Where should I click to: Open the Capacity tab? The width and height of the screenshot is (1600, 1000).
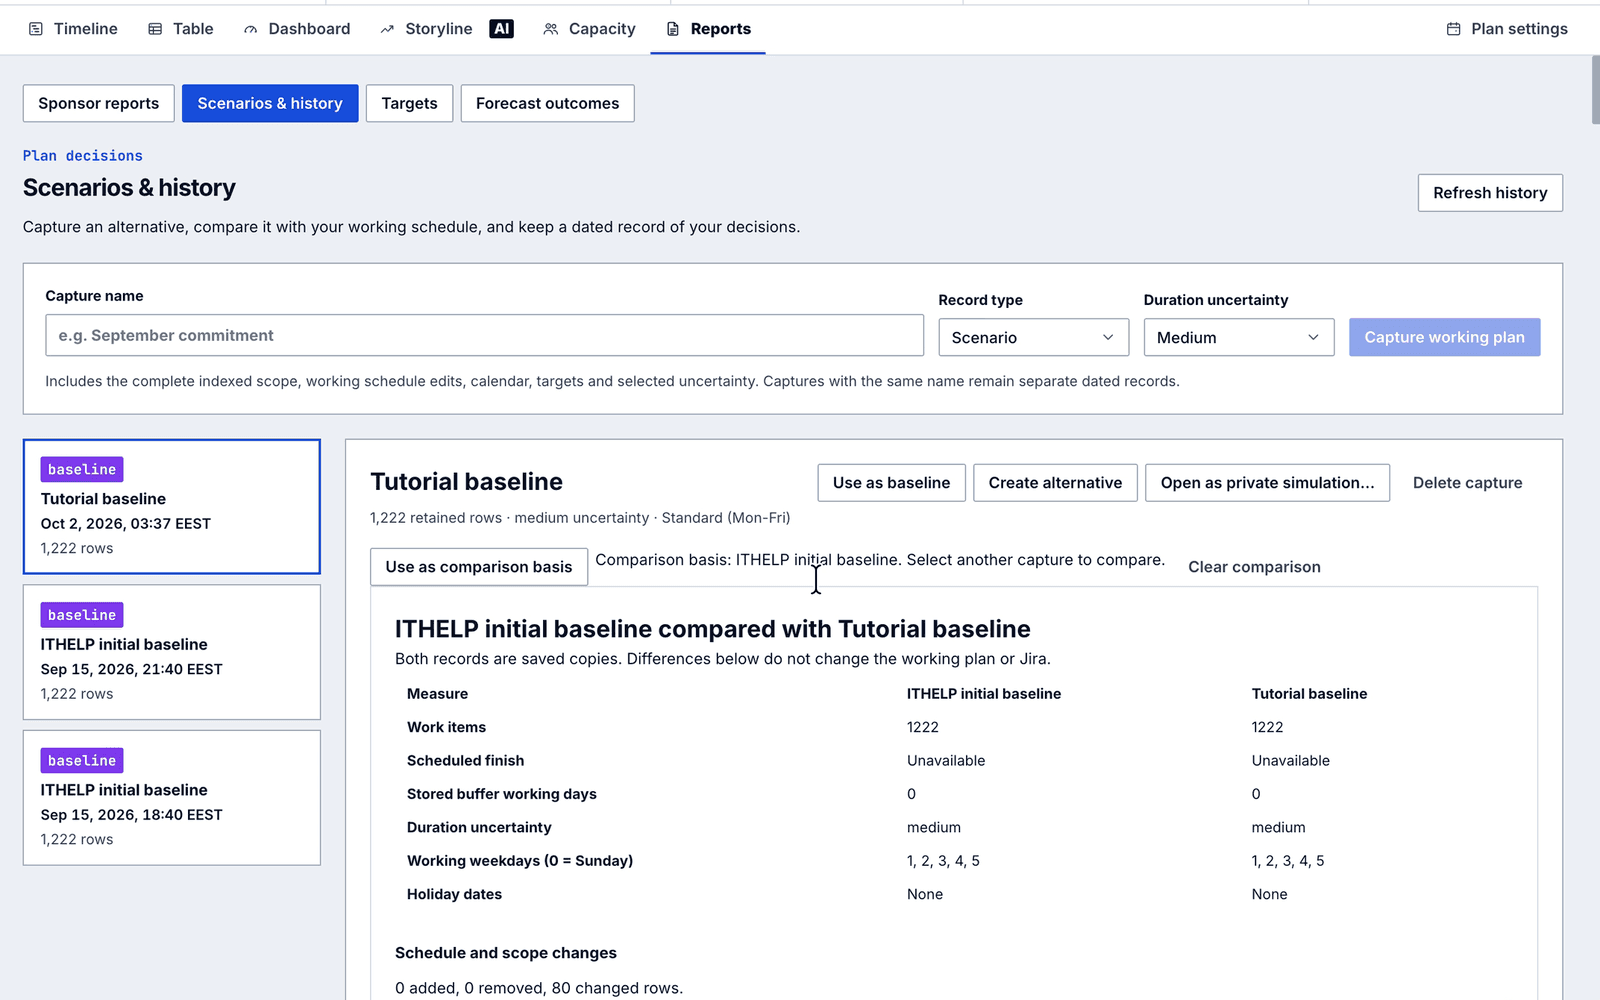pos(589,29)
